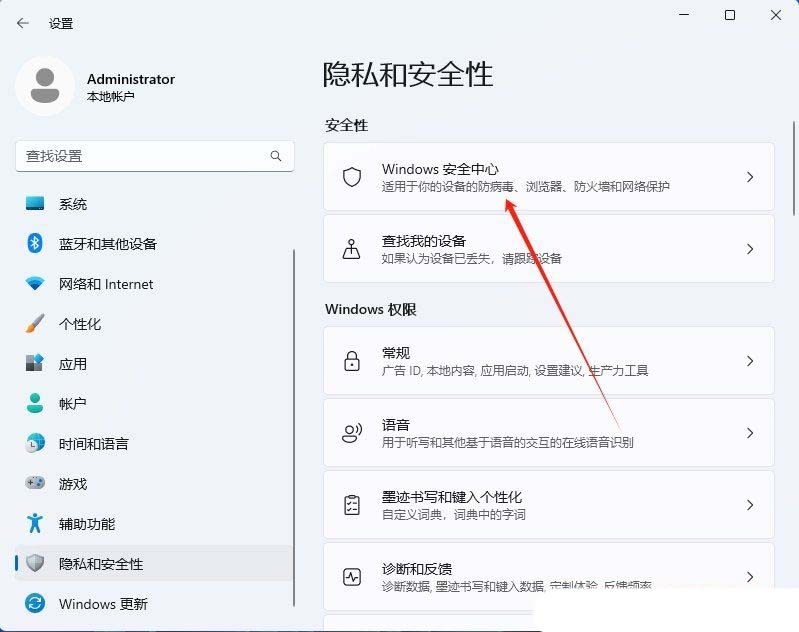Image resolution: width=799 pixels, height=632 pixels.
Task: Click the chevron on 常规 row
Action: click(750, 361)
